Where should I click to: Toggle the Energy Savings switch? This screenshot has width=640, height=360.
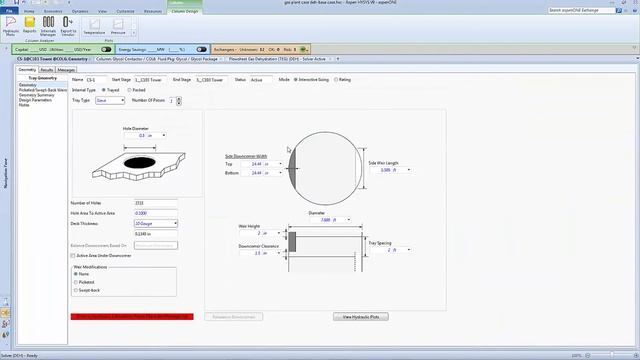(x=201, y=49)
